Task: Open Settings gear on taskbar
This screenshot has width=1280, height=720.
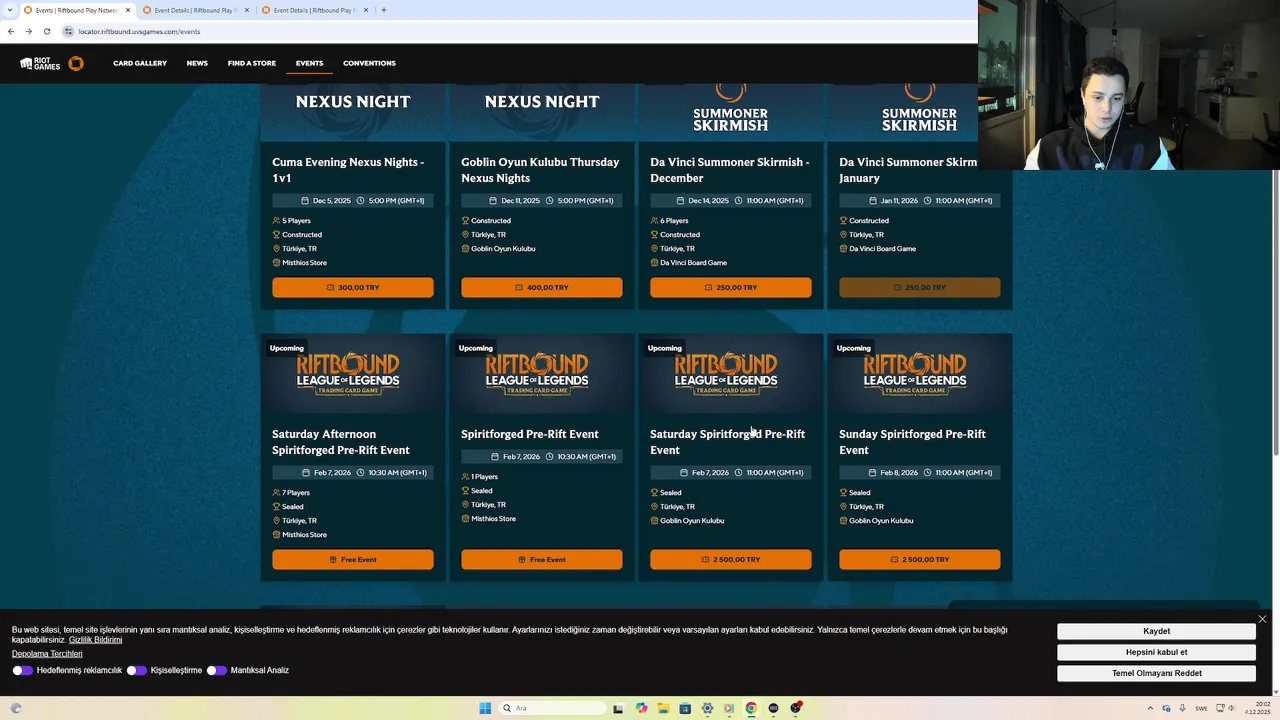Action: [707, 708]
